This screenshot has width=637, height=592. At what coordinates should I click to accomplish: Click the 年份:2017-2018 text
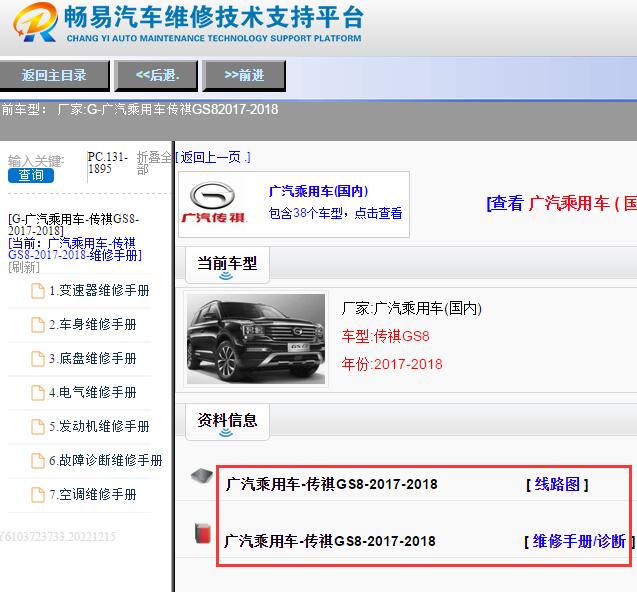pos(392,364)
